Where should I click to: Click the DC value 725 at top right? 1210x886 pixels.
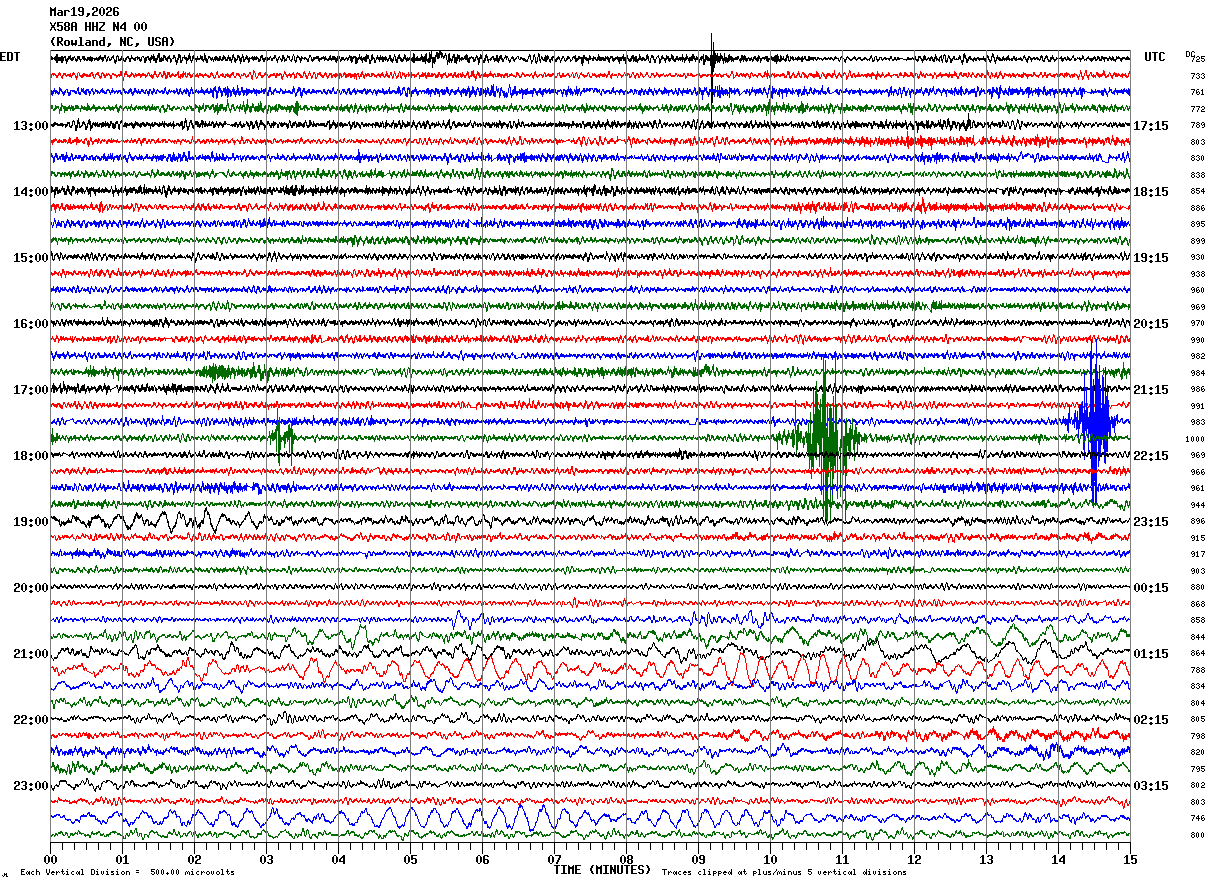[1198, 60]
